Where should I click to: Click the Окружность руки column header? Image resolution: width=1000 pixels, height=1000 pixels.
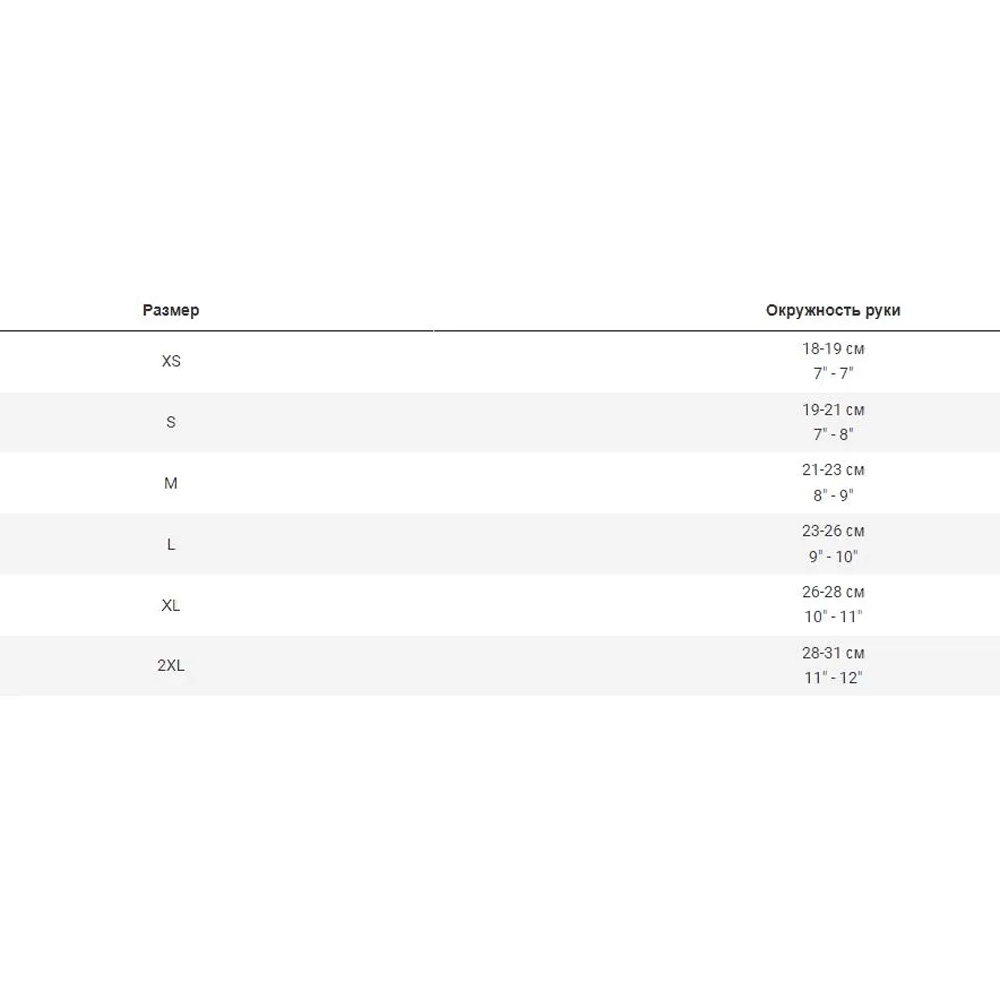[x=833, y=310]
